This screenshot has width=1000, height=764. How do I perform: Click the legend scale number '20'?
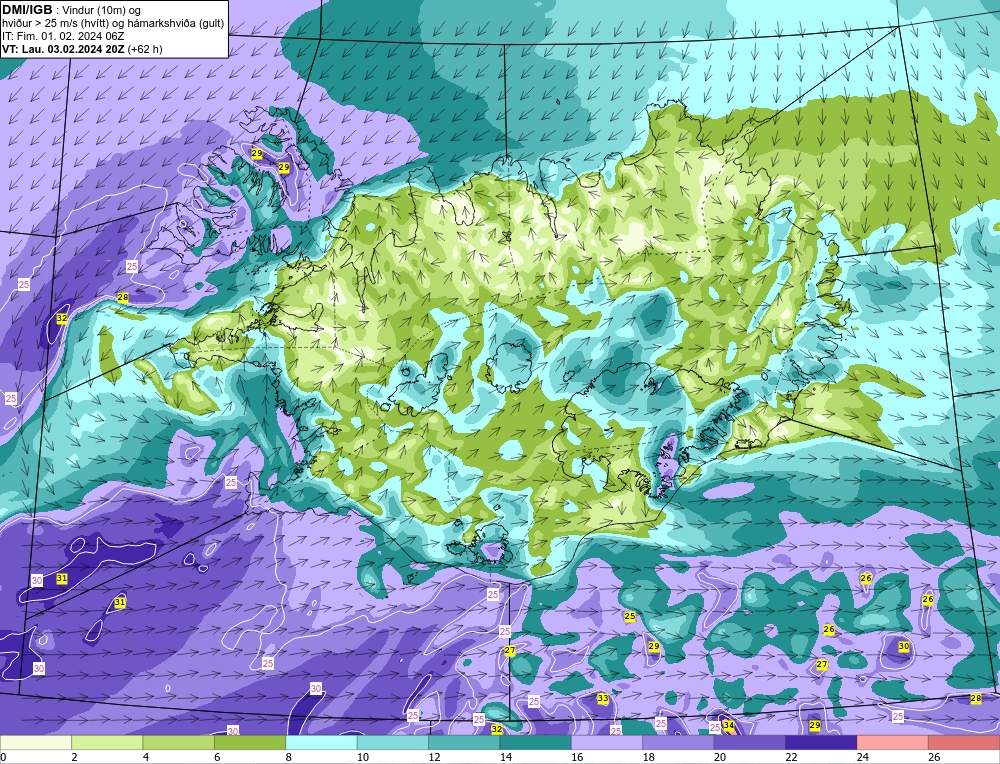720,757
